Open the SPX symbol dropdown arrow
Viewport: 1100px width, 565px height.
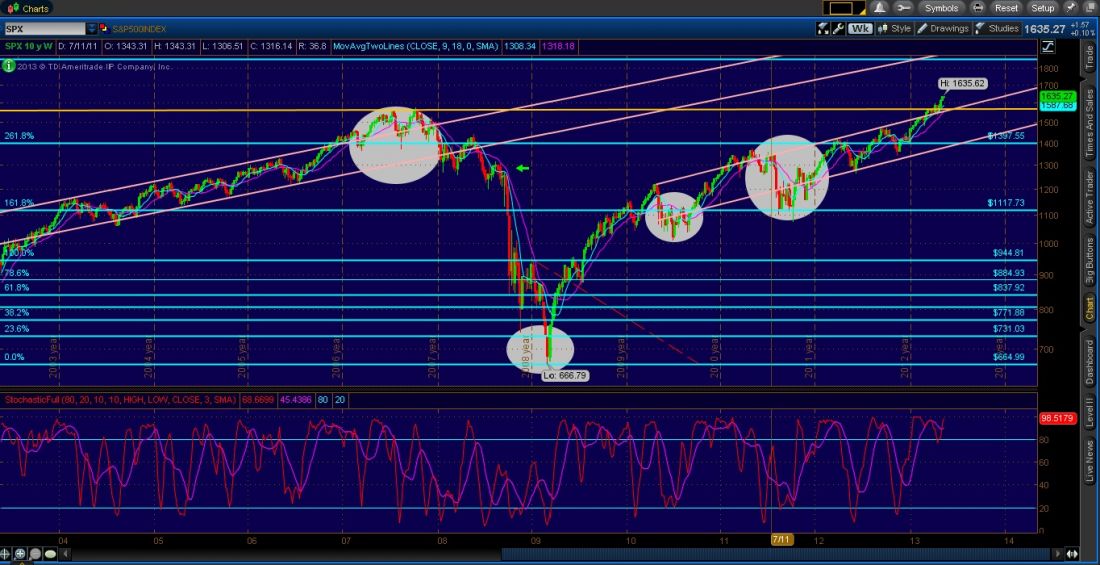pos(92,29)
